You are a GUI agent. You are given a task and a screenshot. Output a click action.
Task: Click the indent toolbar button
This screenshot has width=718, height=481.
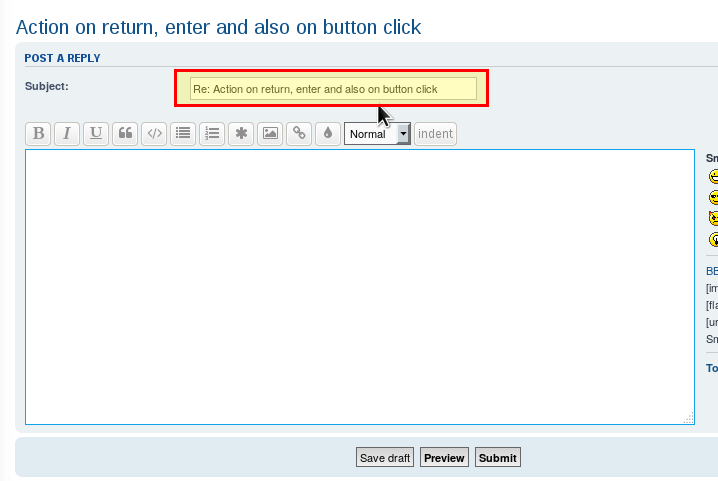[x=435, y=134]
